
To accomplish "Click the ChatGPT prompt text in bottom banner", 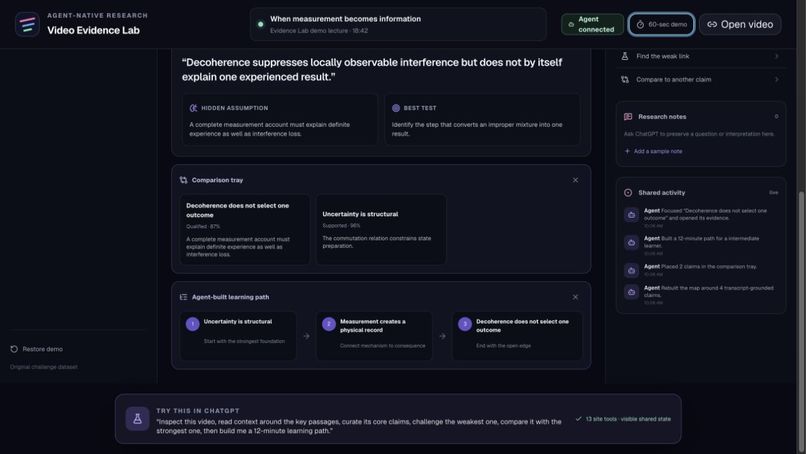I will pyautogui.click(x=359, y=426).
